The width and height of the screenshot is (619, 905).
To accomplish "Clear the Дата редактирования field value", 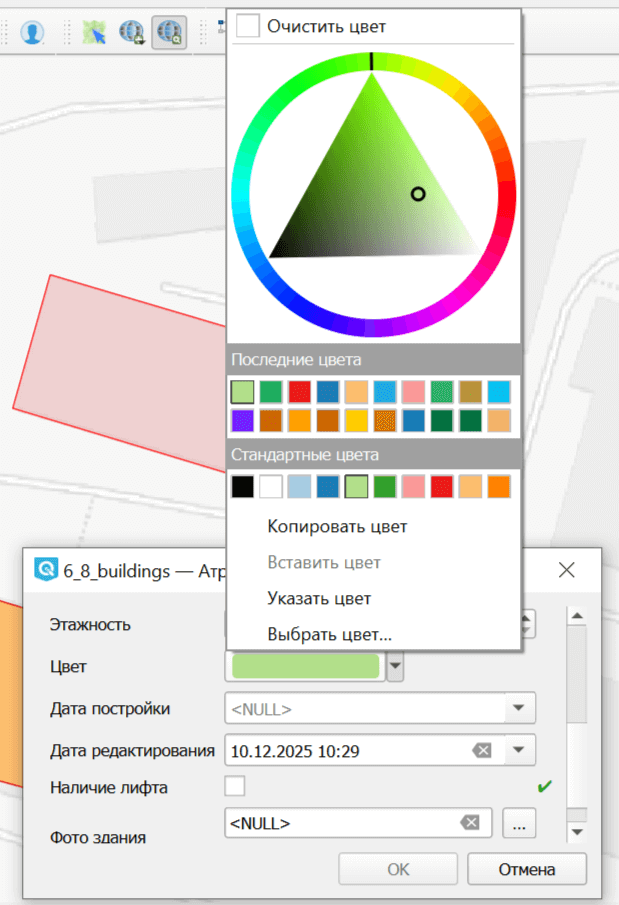I will (481, 749).
